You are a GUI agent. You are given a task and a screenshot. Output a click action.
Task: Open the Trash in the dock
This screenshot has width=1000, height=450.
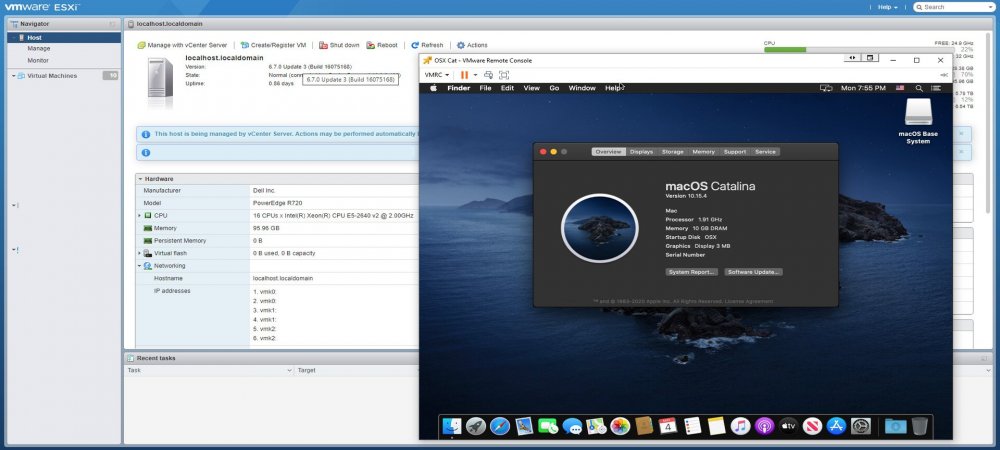click(x=920, y=426)
